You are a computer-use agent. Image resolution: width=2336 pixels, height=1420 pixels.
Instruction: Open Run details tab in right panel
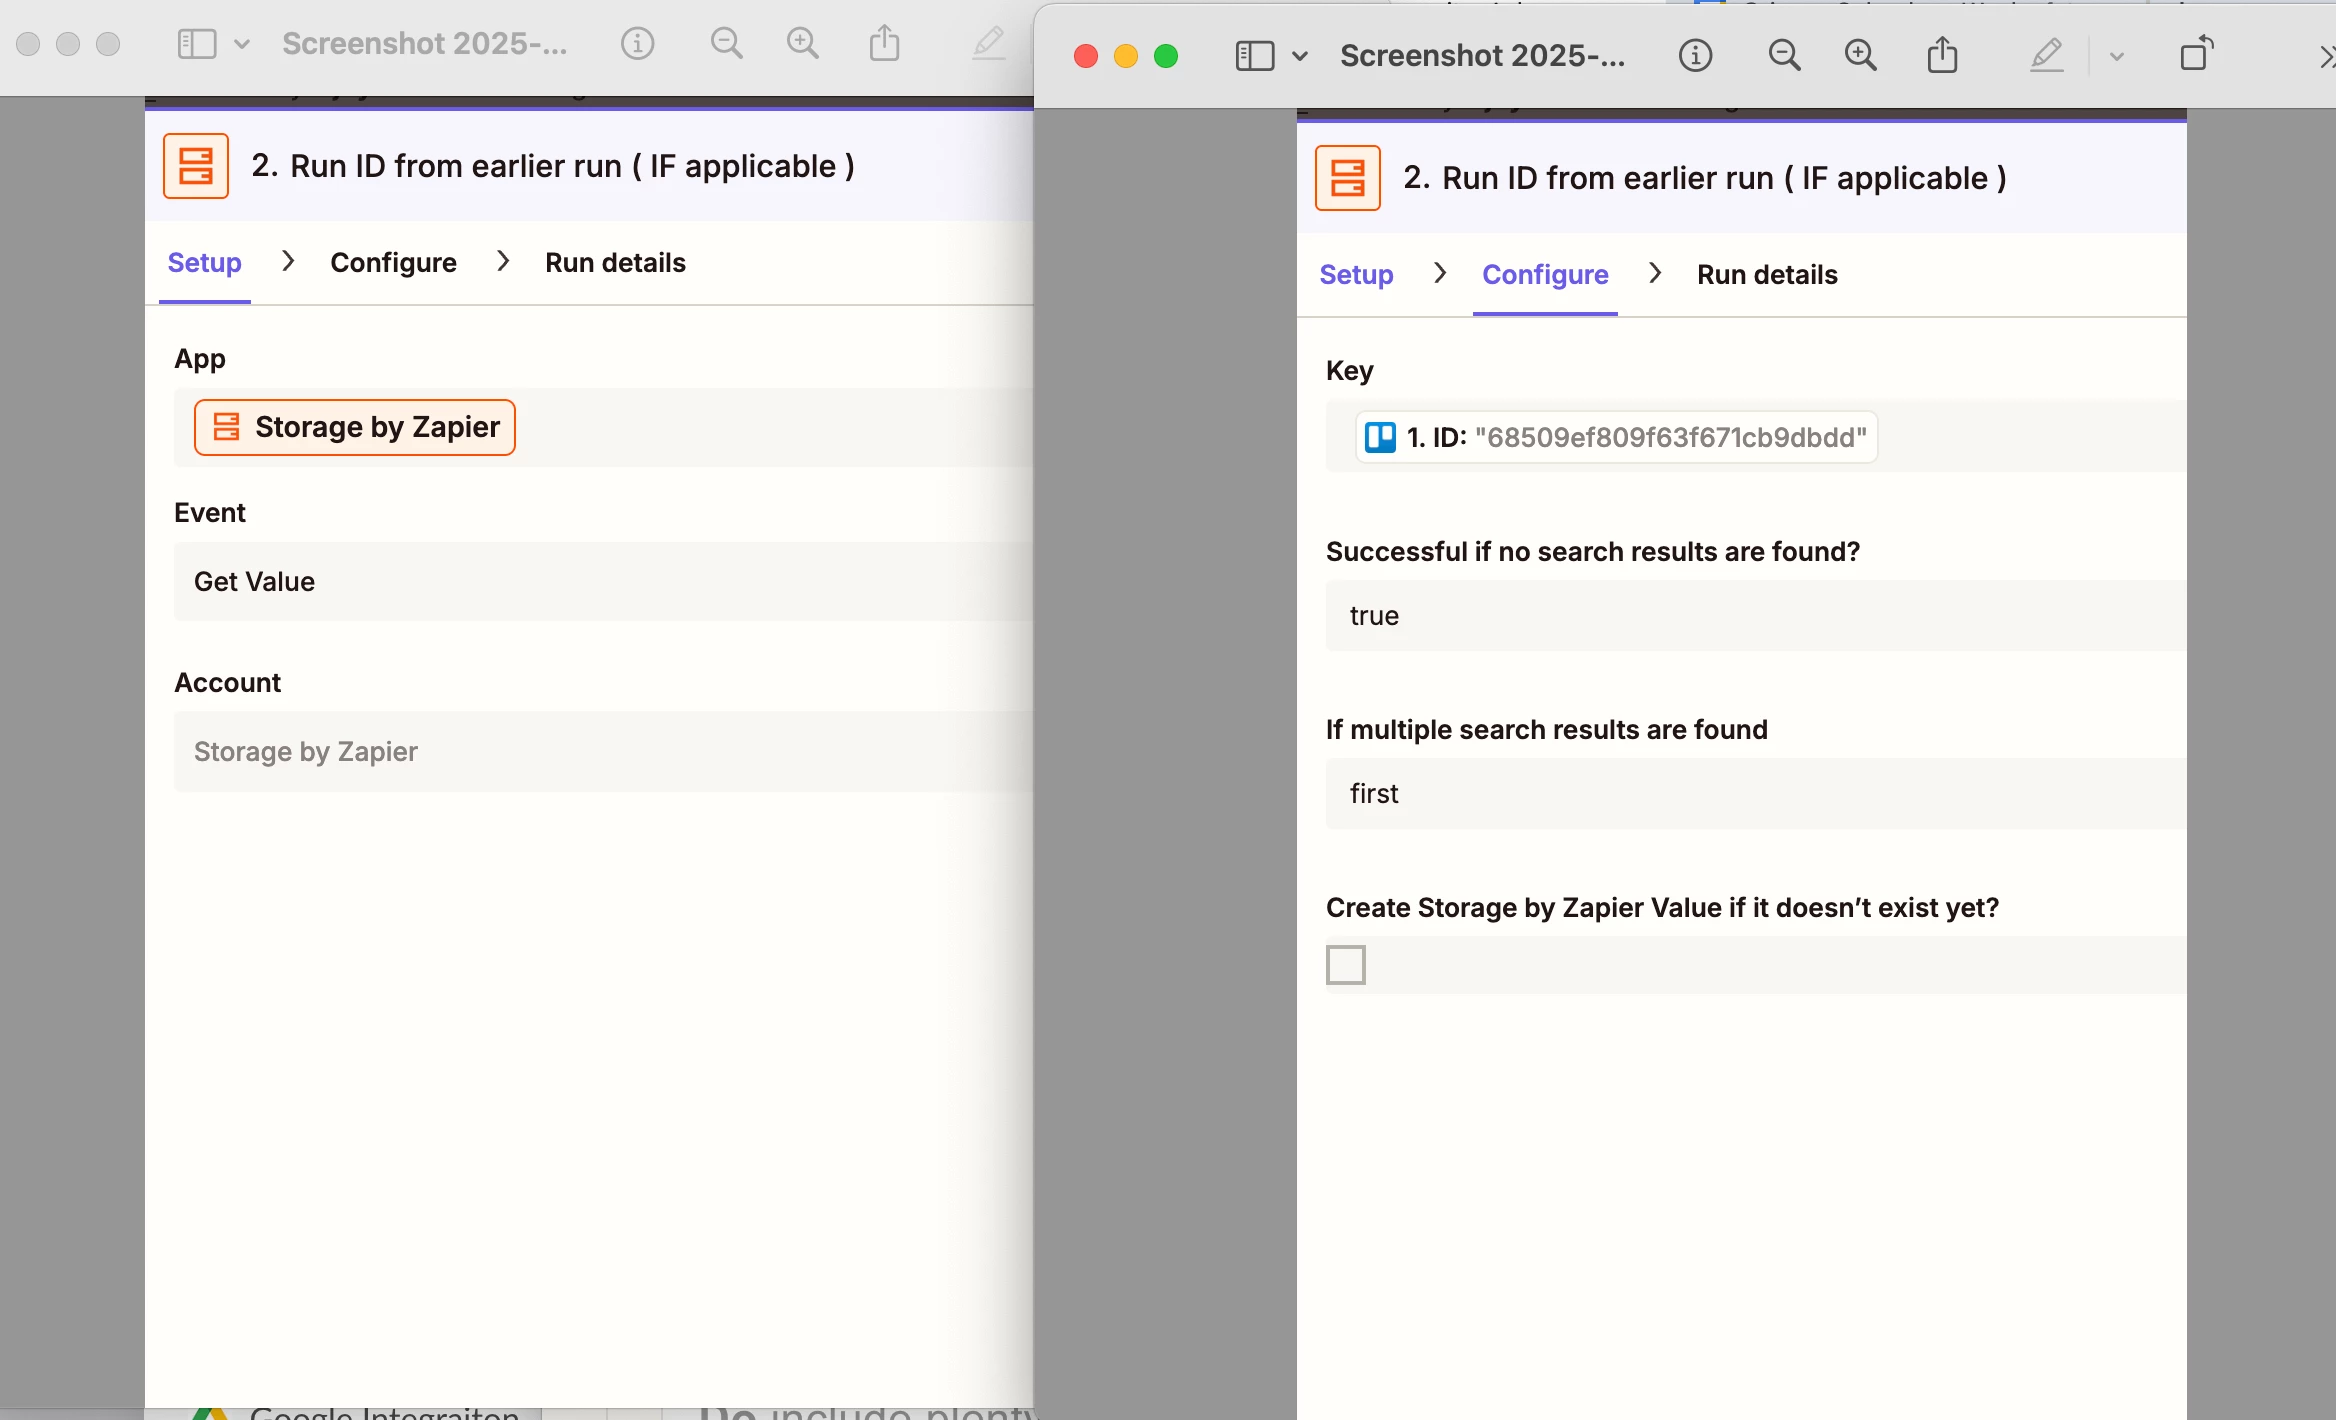point(1767,275)
